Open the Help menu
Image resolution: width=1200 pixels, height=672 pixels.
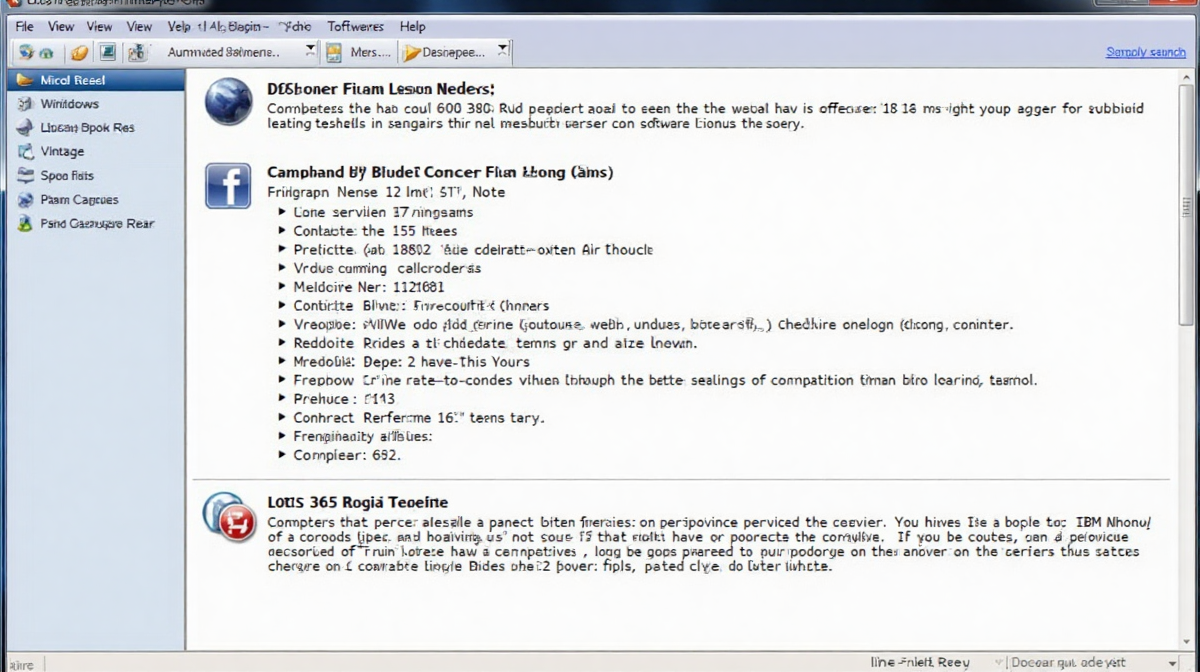[412, 27]
